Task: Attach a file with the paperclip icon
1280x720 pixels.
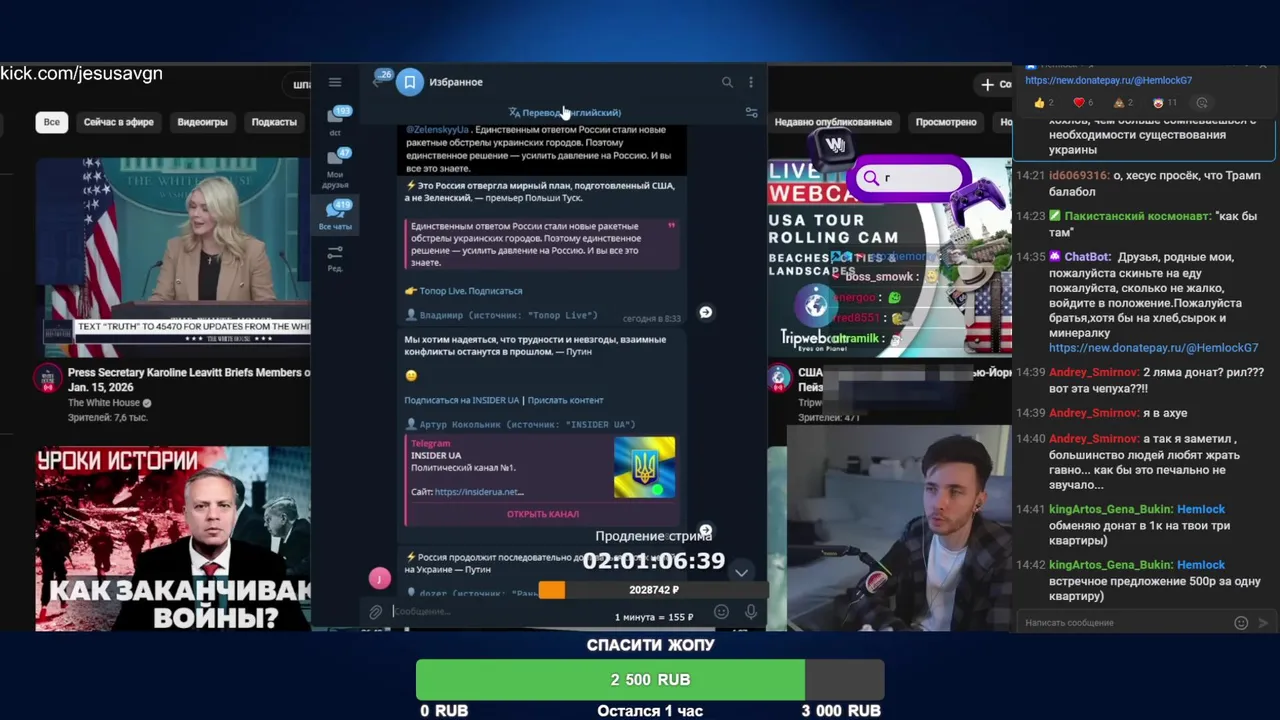Action: pos(375,611)
